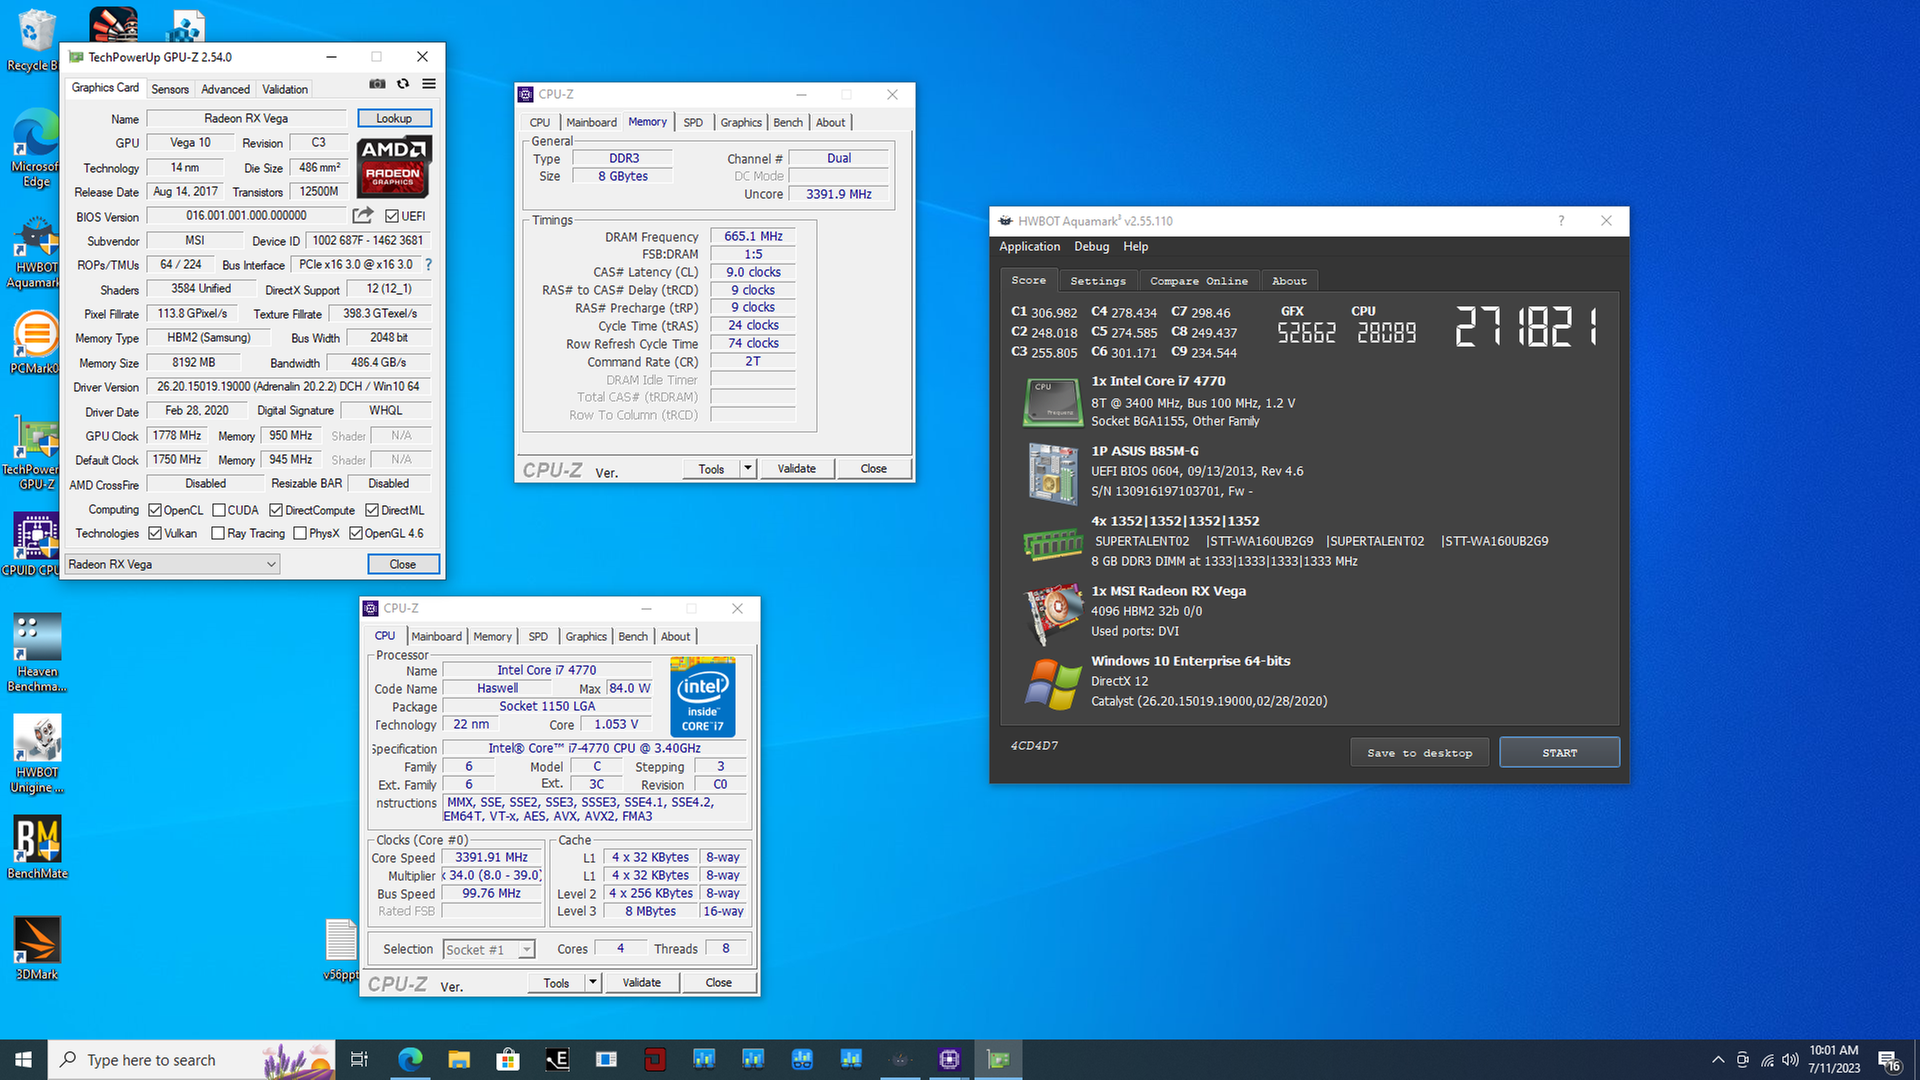Click the Windows logo icon in Aquamark

(1053, 683)
